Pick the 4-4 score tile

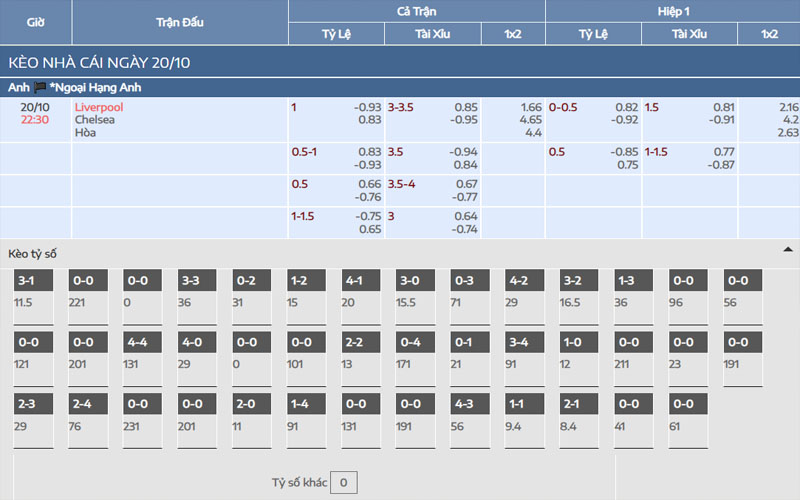[137, 343]
